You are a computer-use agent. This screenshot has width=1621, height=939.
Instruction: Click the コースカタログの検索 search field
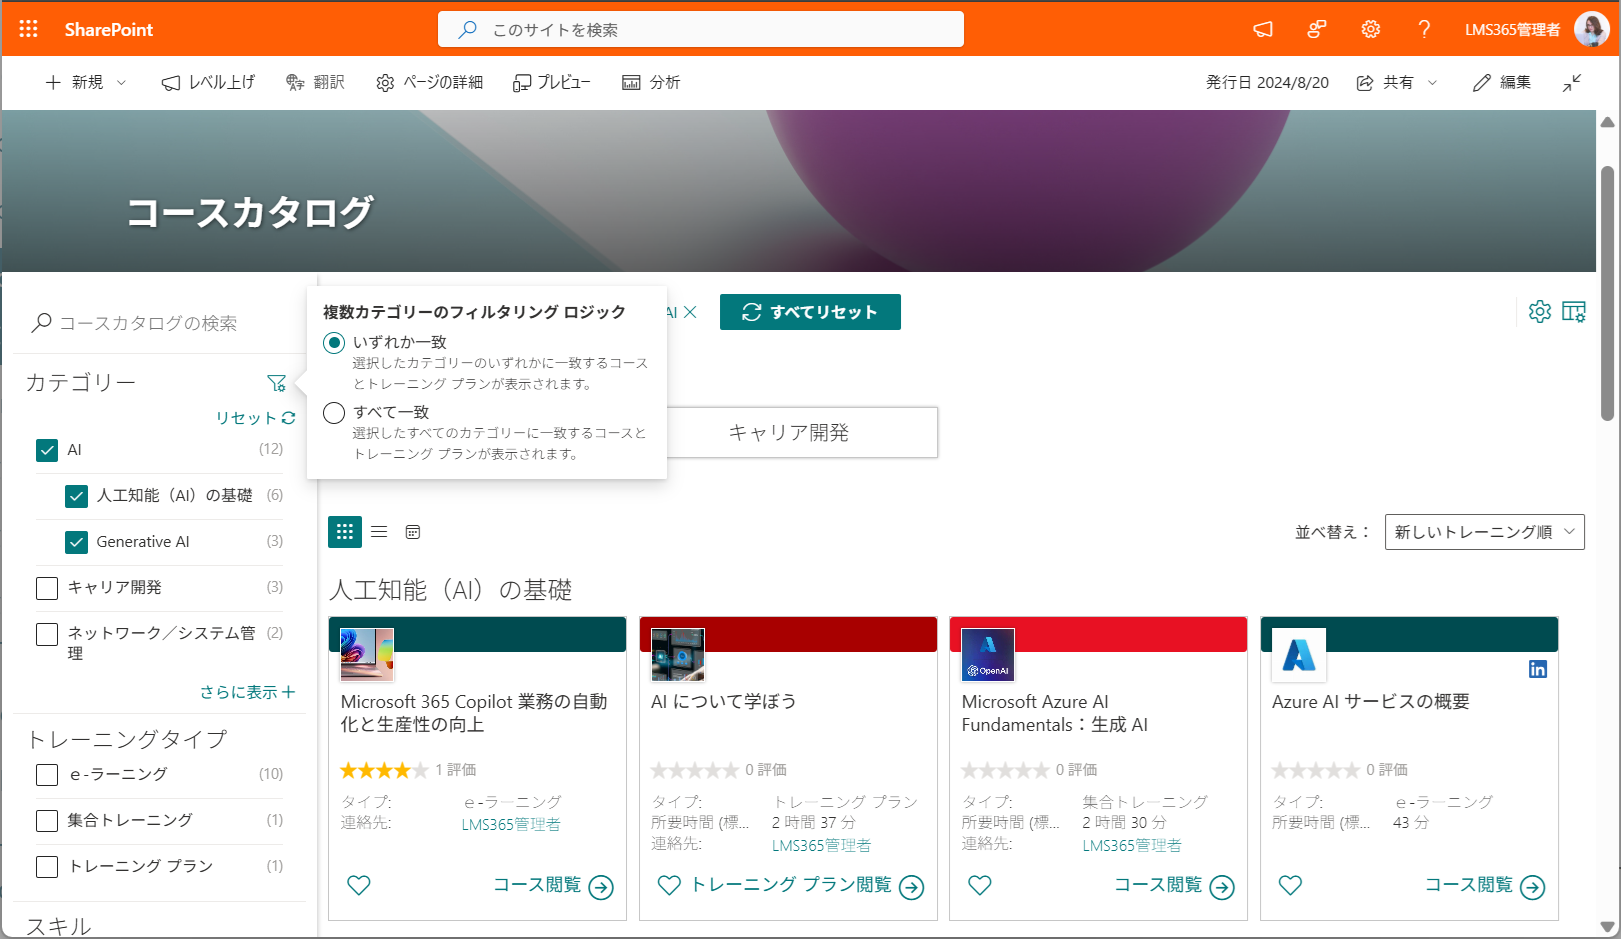coord(160,323)
